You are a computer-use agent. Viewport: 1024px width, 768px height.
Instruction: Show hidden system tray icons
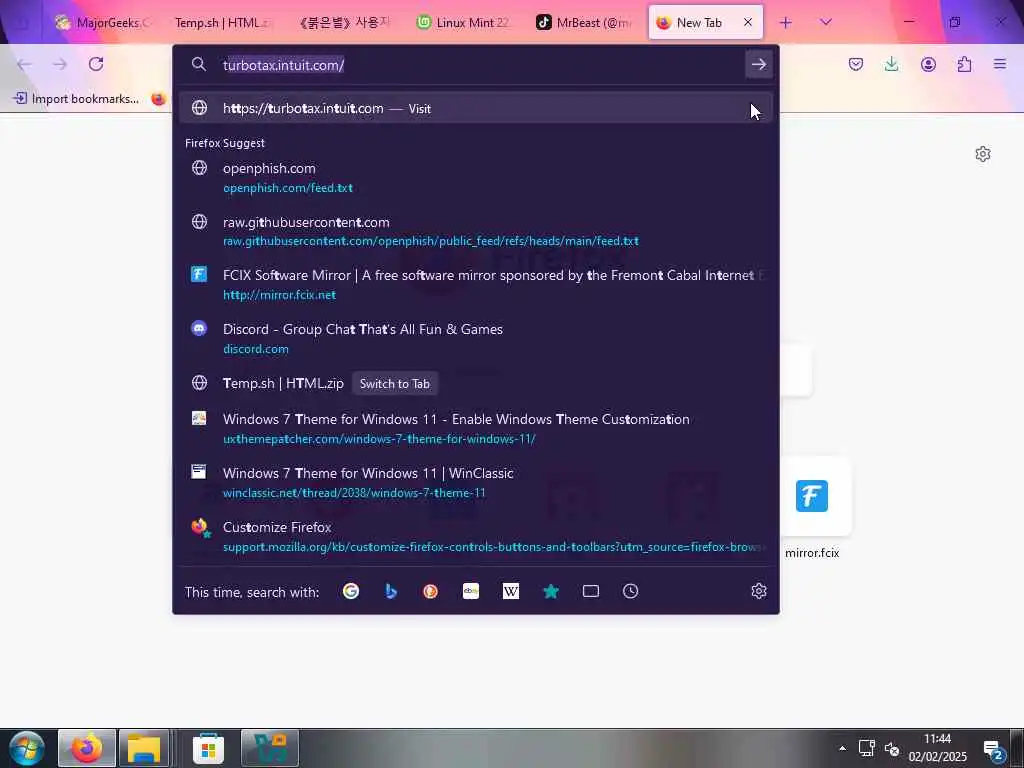pyautogui.click(x=842, y=748)
